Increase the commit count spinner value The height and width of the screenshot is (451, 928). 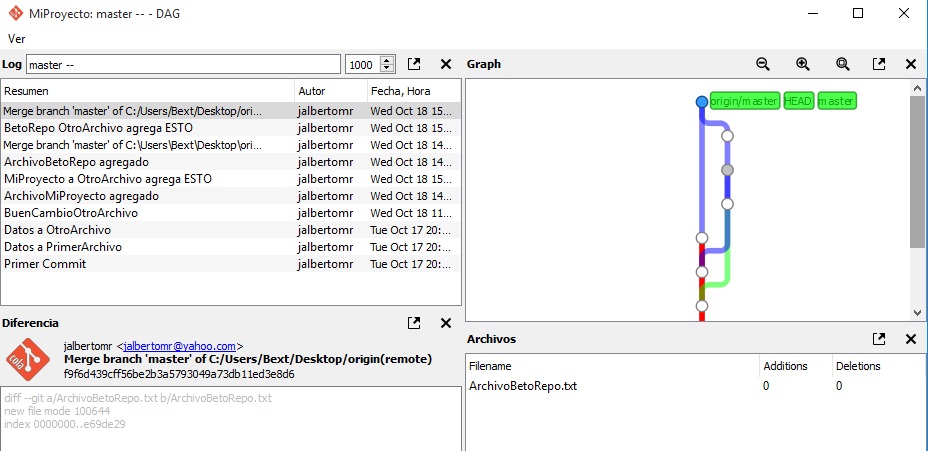pos(388,60)
